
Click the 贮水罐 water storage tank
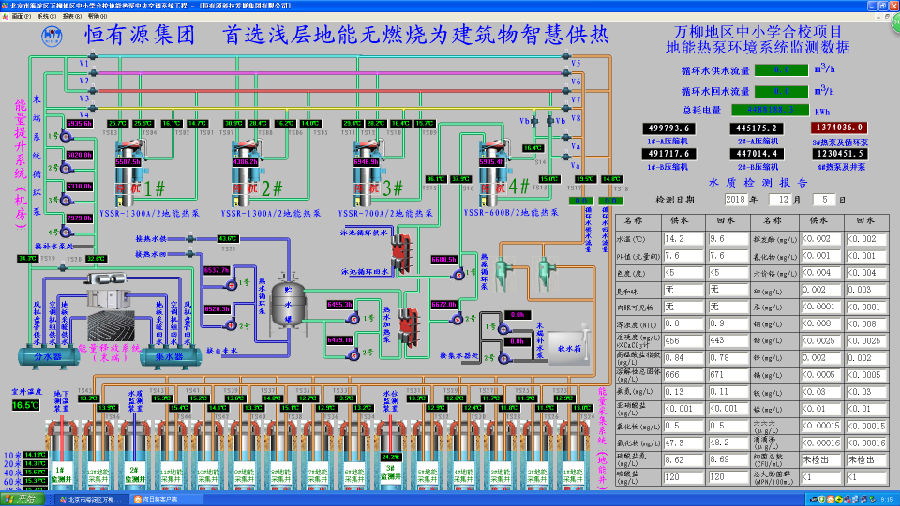tap(276, 301)
